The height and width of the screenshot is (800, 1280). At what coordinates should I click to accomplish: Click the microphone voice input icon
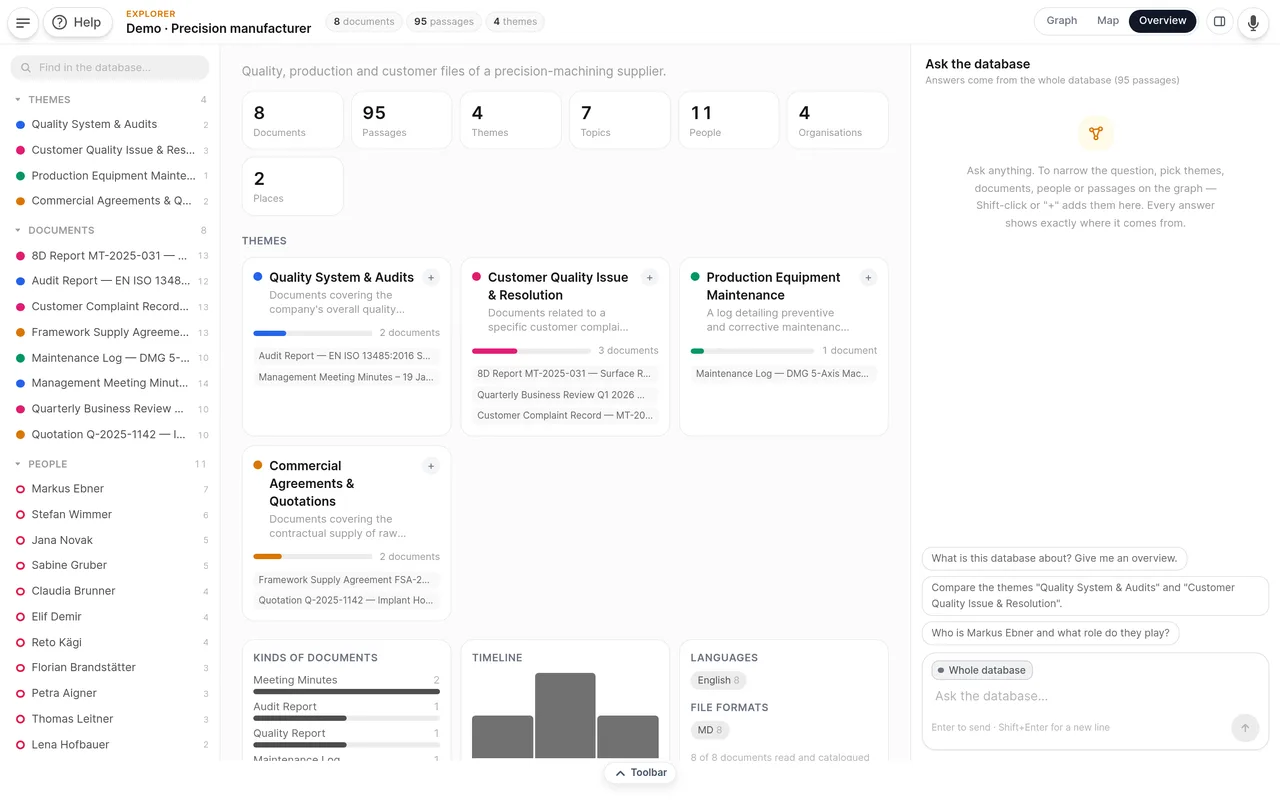[1253, 22]
